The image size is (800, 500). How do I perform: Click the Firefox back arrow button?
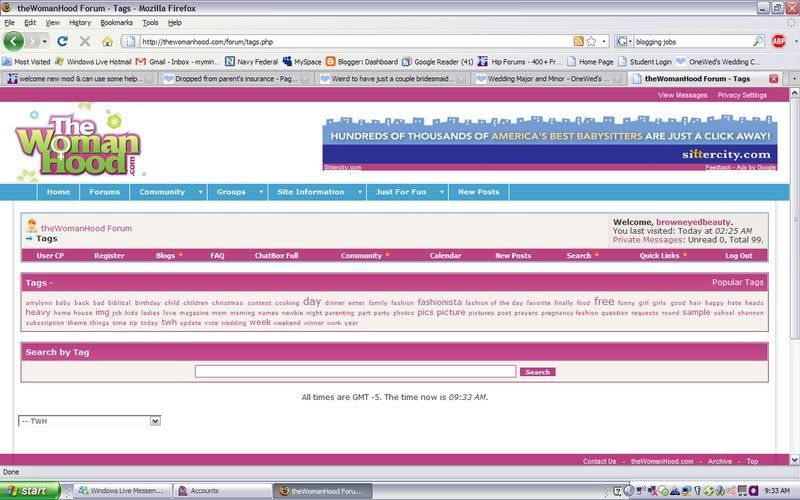click(x=14, y=41)
